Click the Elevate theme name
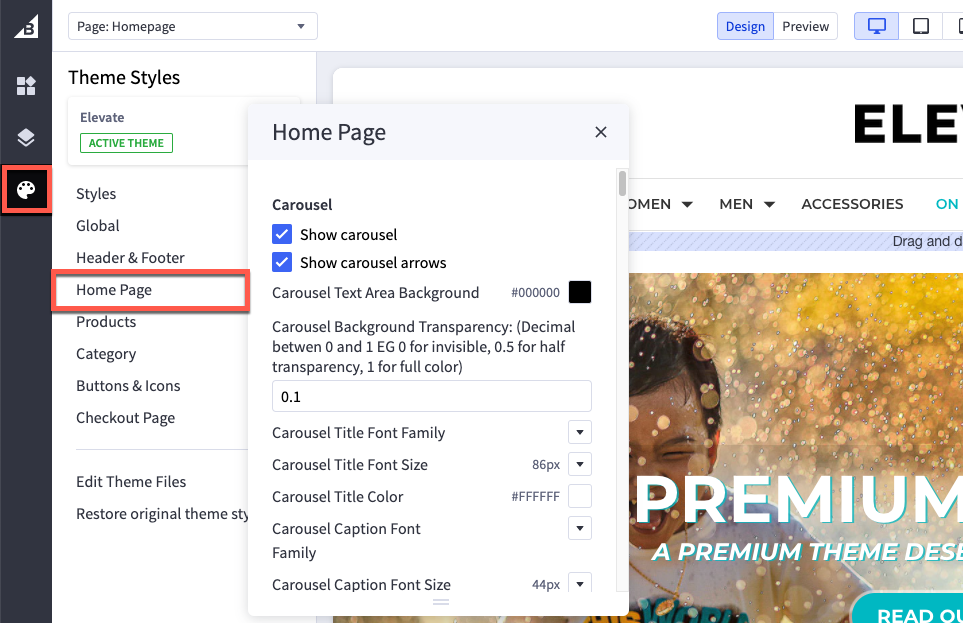 tap(102, 117)
